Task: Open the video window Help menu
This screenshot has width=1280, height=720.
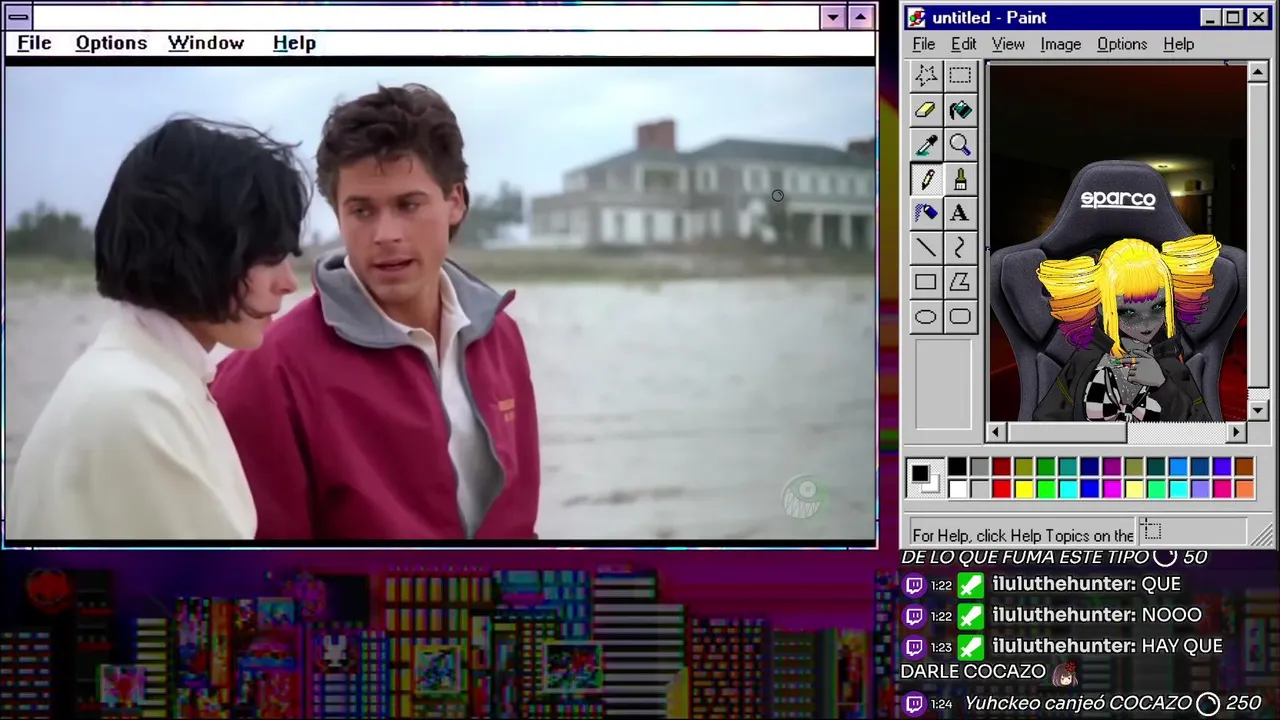Action: pos(294,43)
